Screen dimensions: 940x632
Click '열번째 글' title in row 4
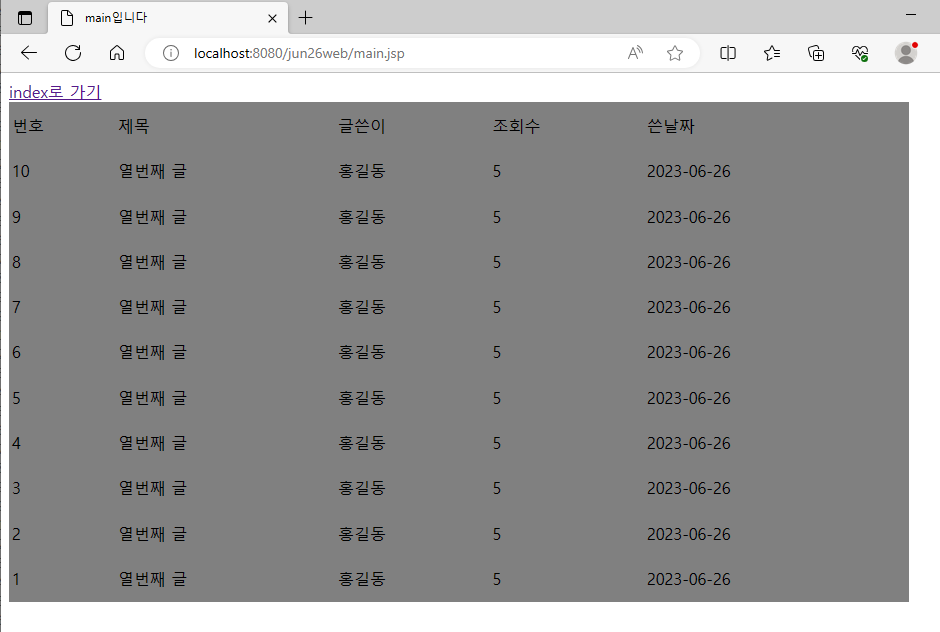tap(153, 443)
